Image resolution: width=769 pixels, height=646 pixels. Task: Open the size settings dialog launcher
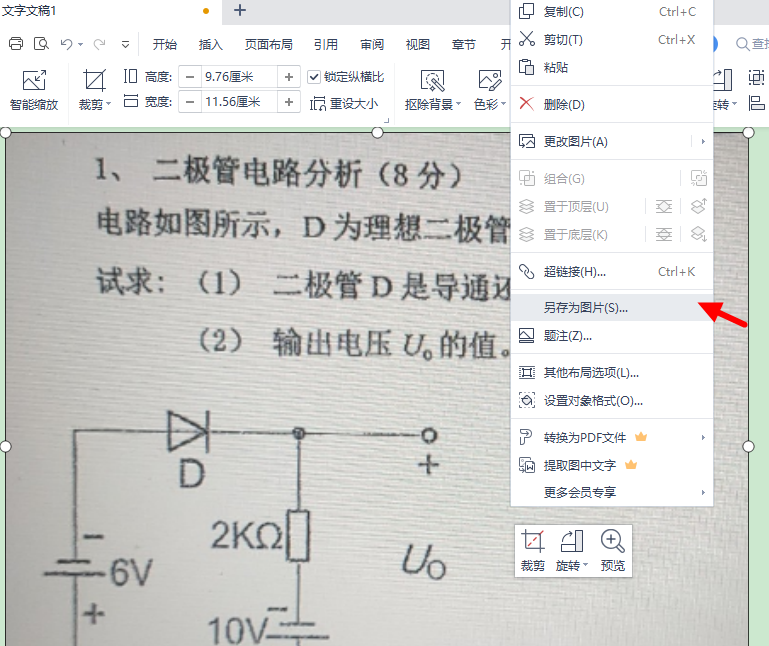coord(386,120)
